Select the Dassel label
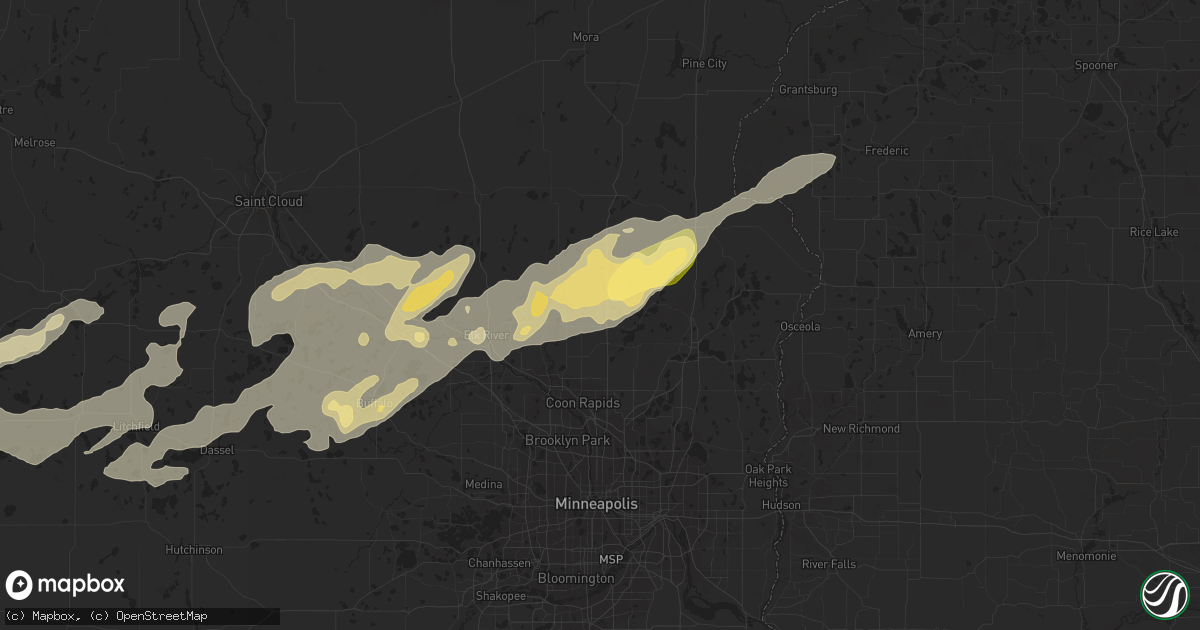This screenshot has height=630, width=1200. pos(217,450)
